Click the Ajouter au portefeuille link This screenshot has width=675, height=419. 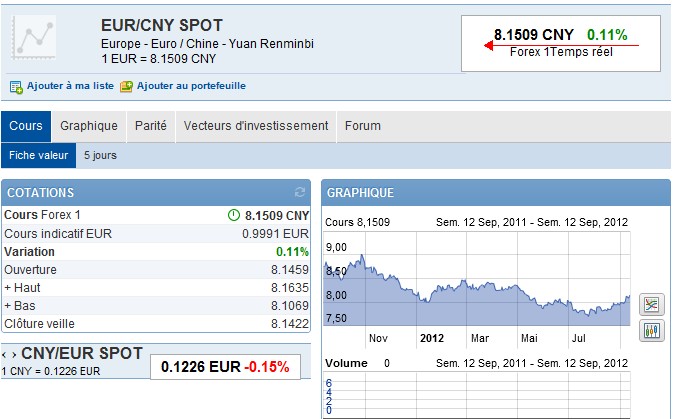click(x=191, y=86)
